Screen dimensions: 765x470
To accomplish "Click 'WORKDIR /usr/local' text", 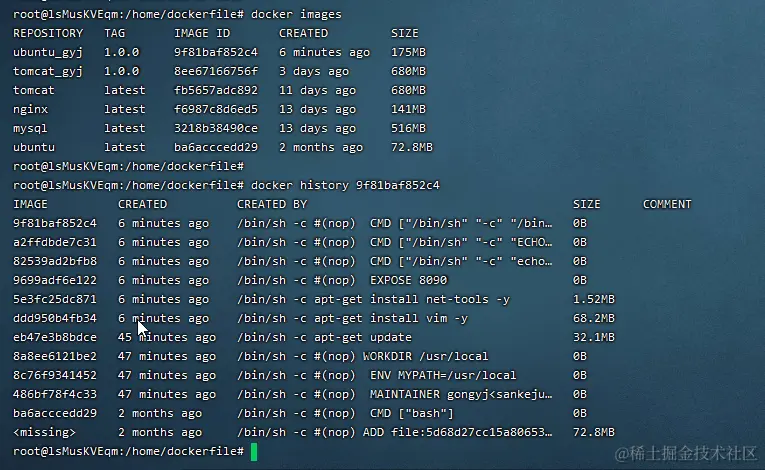I will (x=425, y=356).
